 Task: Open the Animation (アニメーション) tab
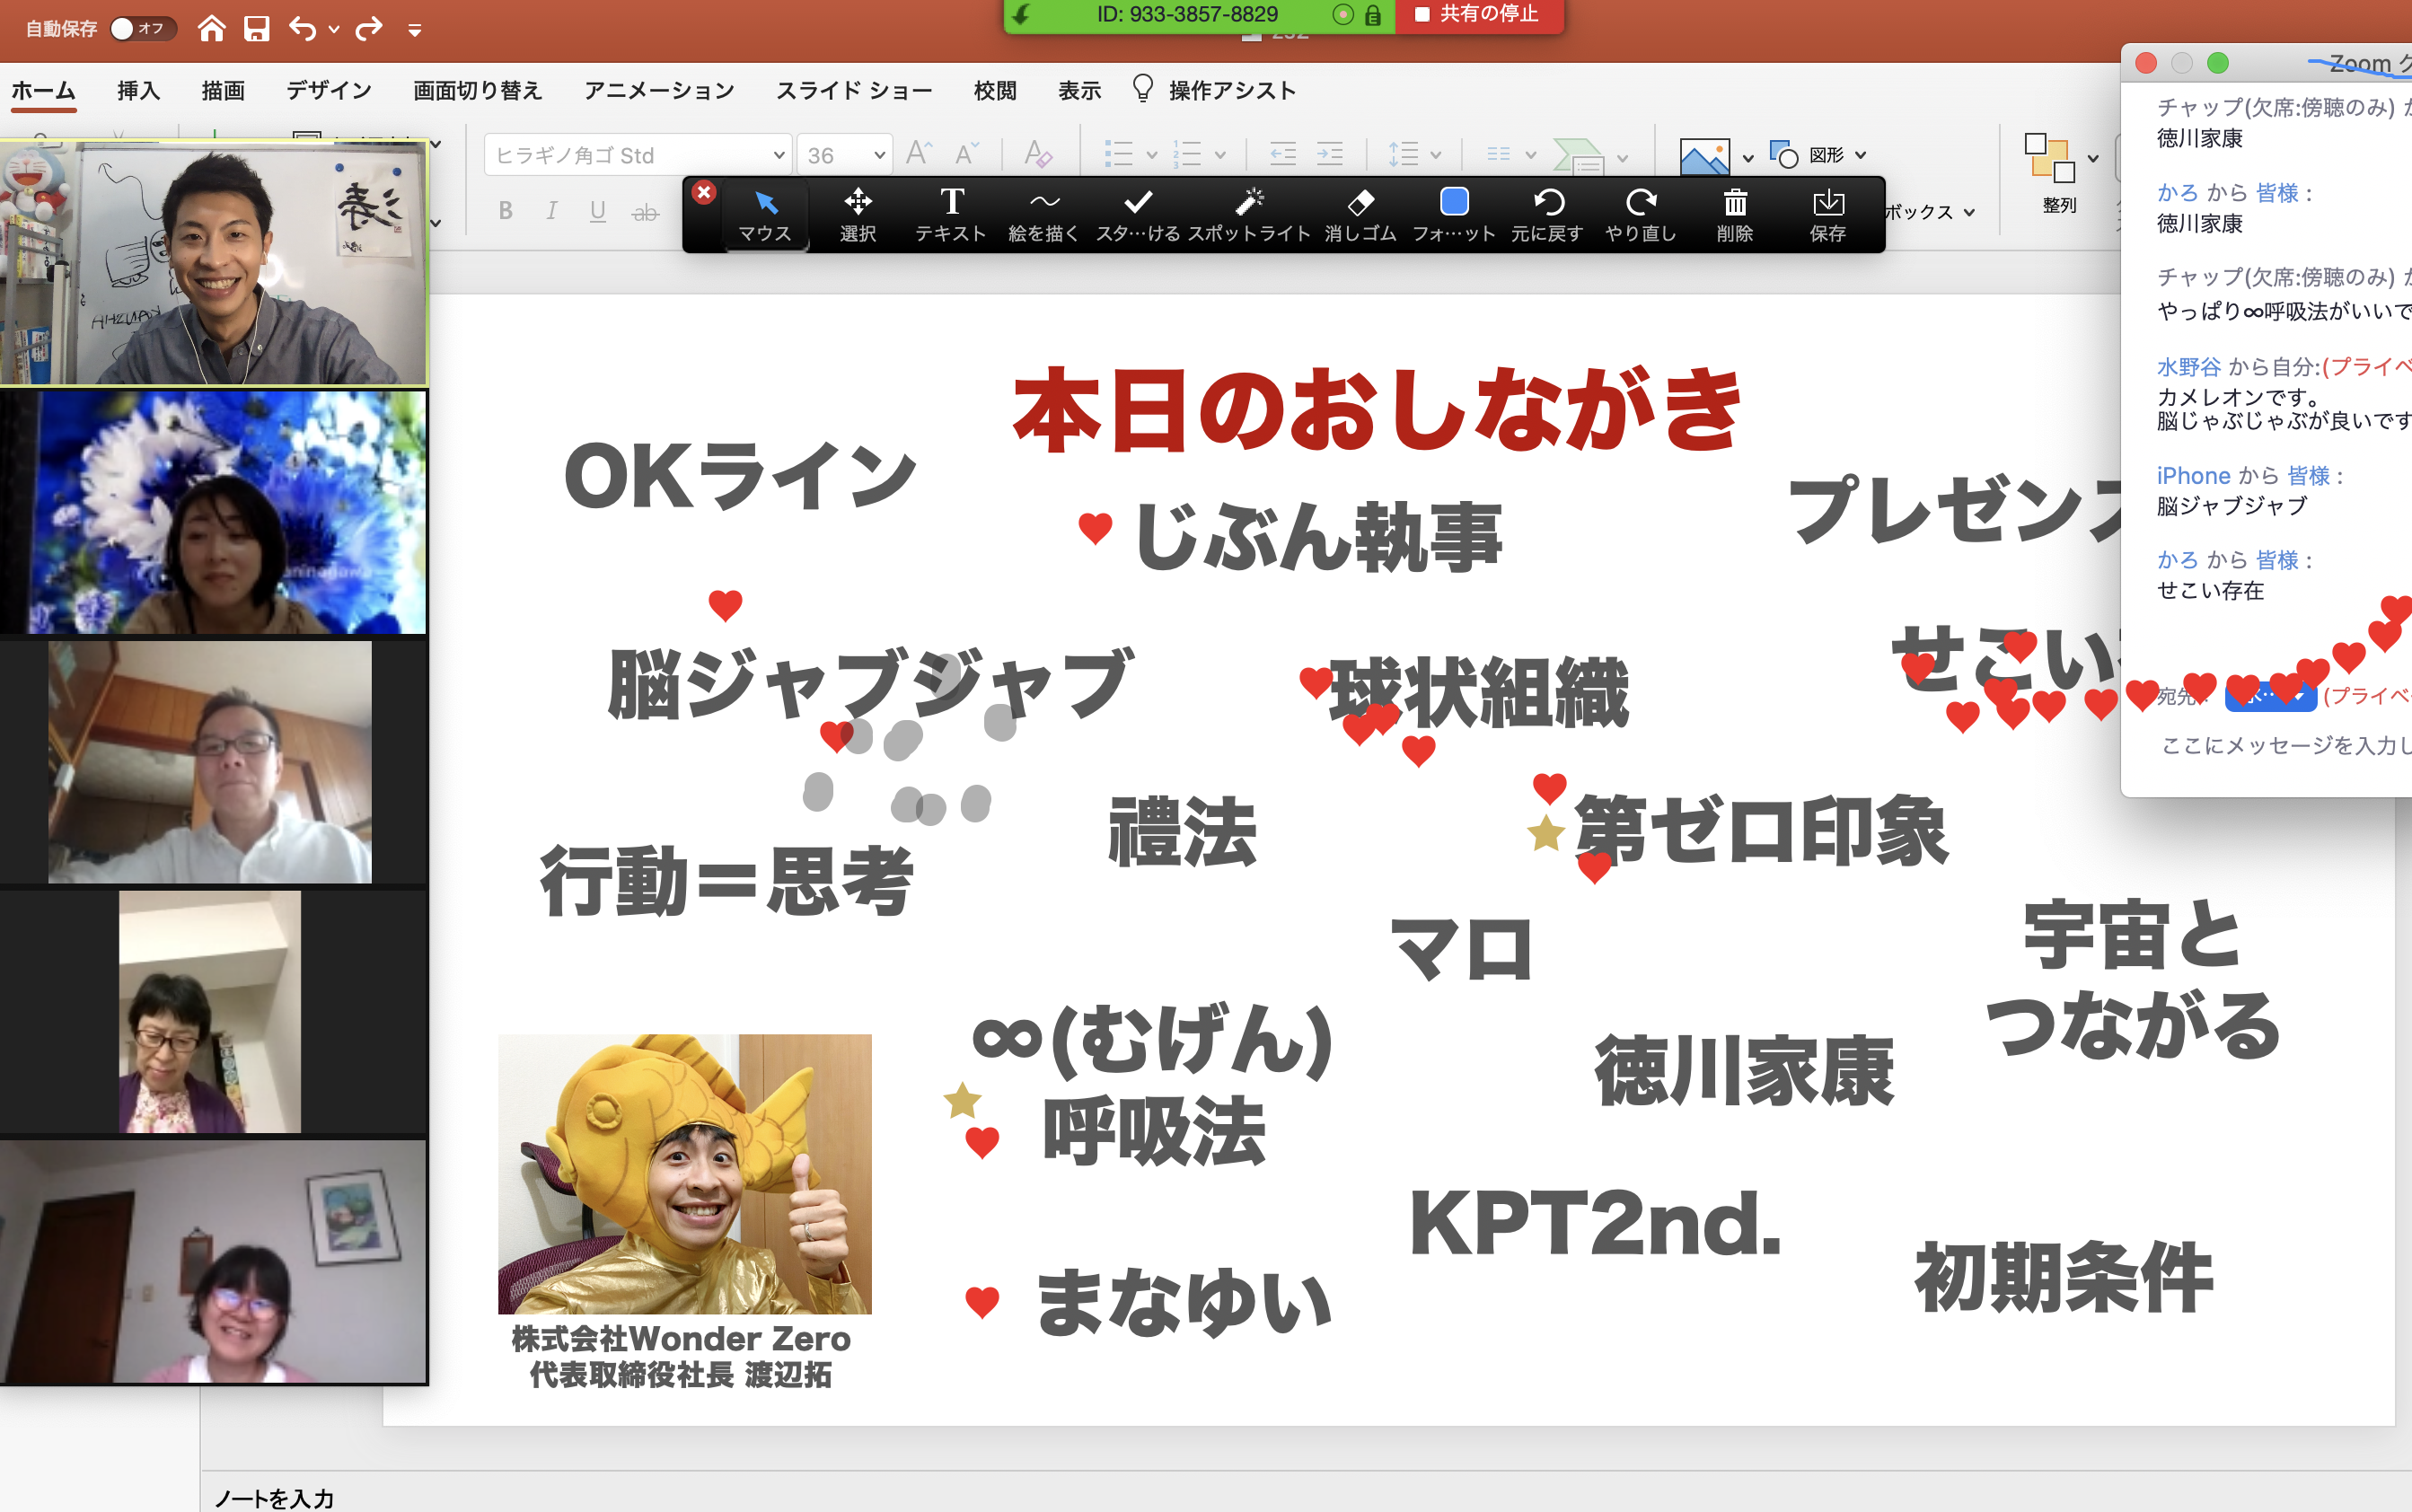click(x=659, y=91)
